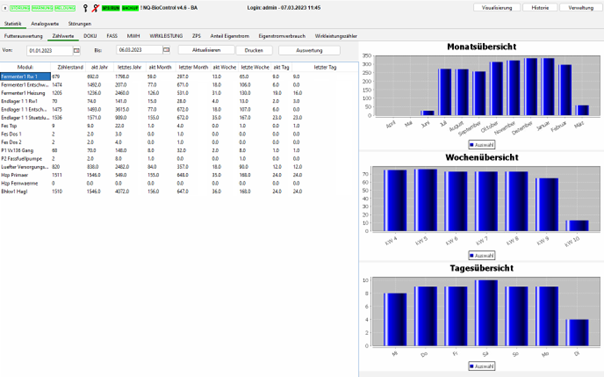Select the Hzp Fernwaerme row
604x377 pixels.
(x=179, y=183)
